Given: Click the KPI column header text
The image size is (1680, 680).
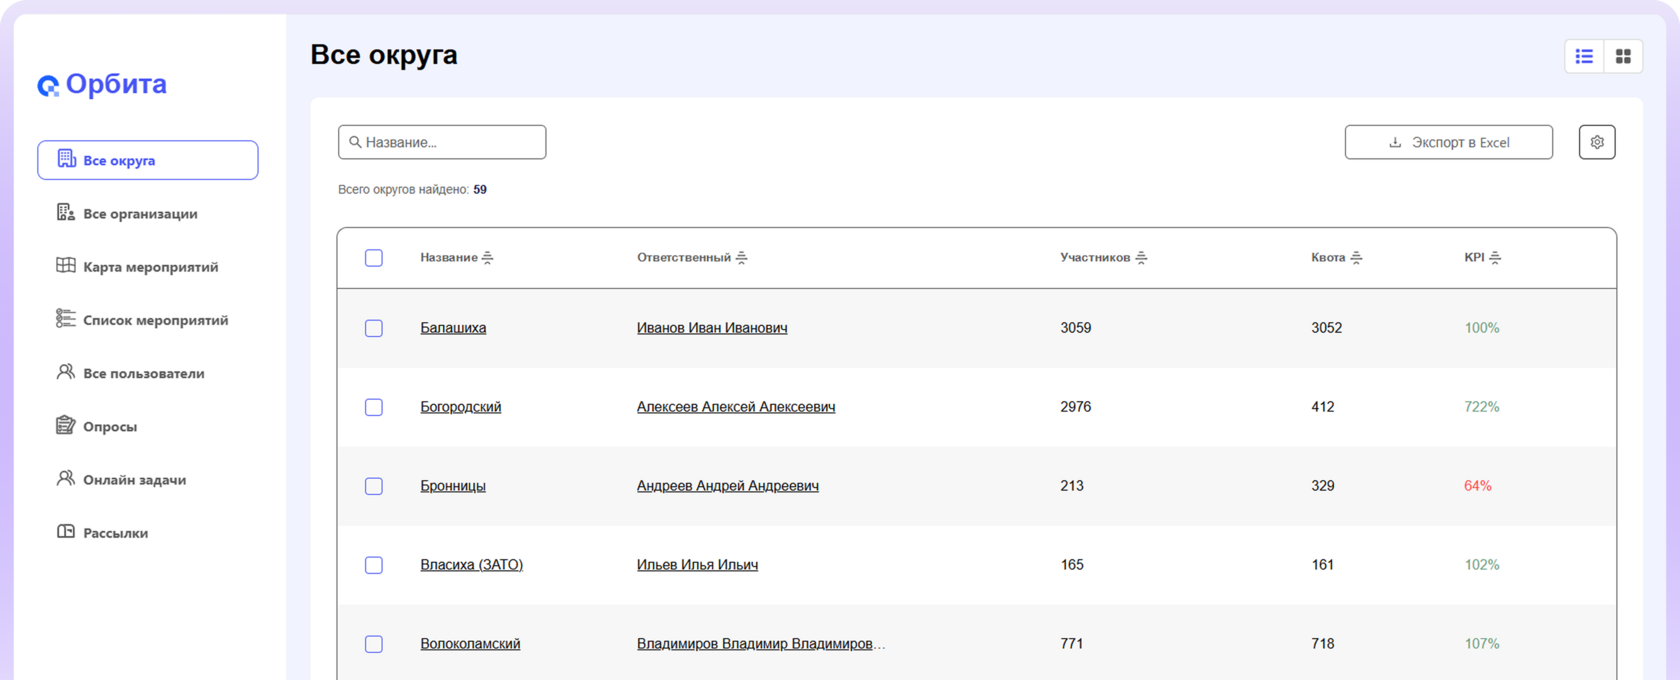Looking at the screenshot, I should [x=1474, y=258].
